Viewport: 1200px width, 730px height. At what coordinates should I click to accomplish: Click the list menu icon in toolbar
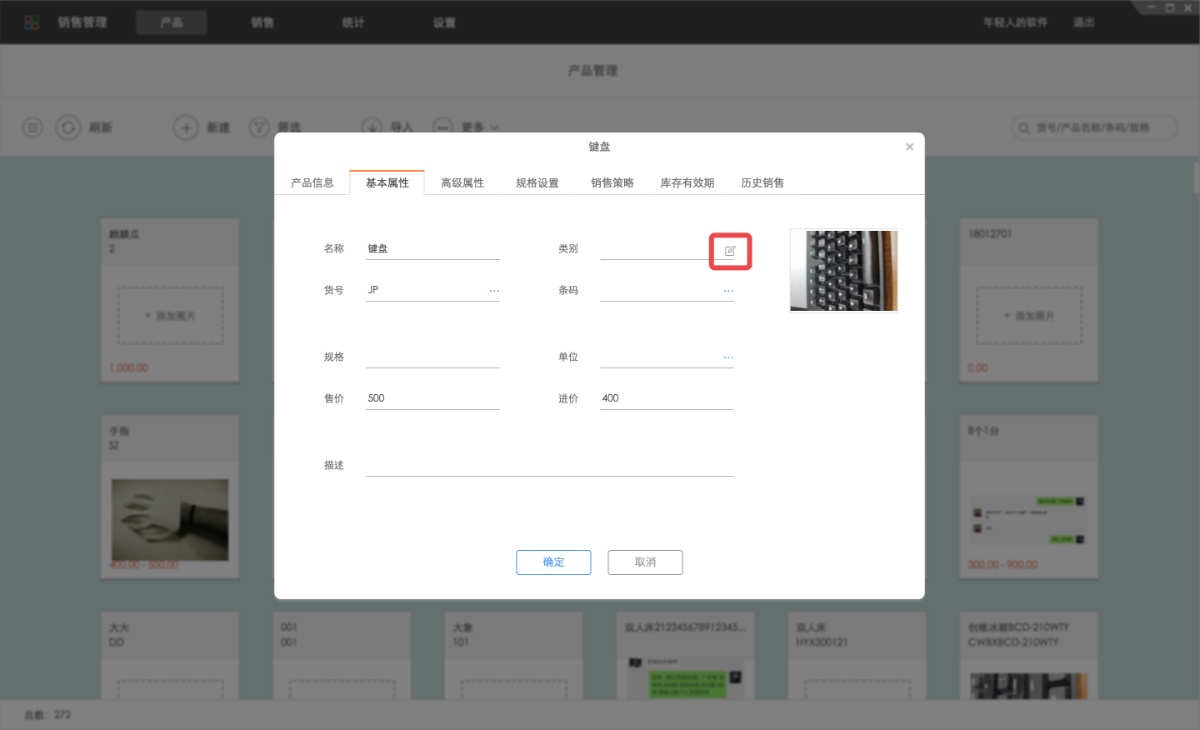point(33,127)
